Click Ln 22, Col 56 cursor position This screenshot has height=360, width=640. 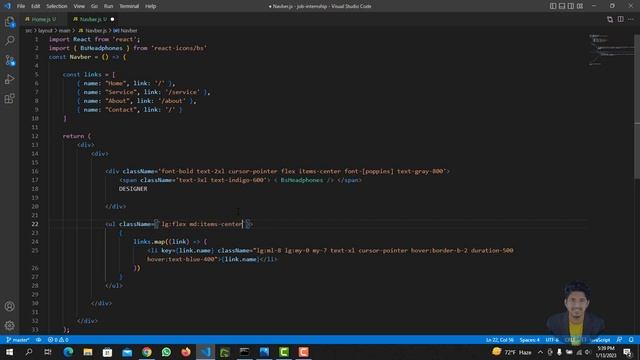500,340
